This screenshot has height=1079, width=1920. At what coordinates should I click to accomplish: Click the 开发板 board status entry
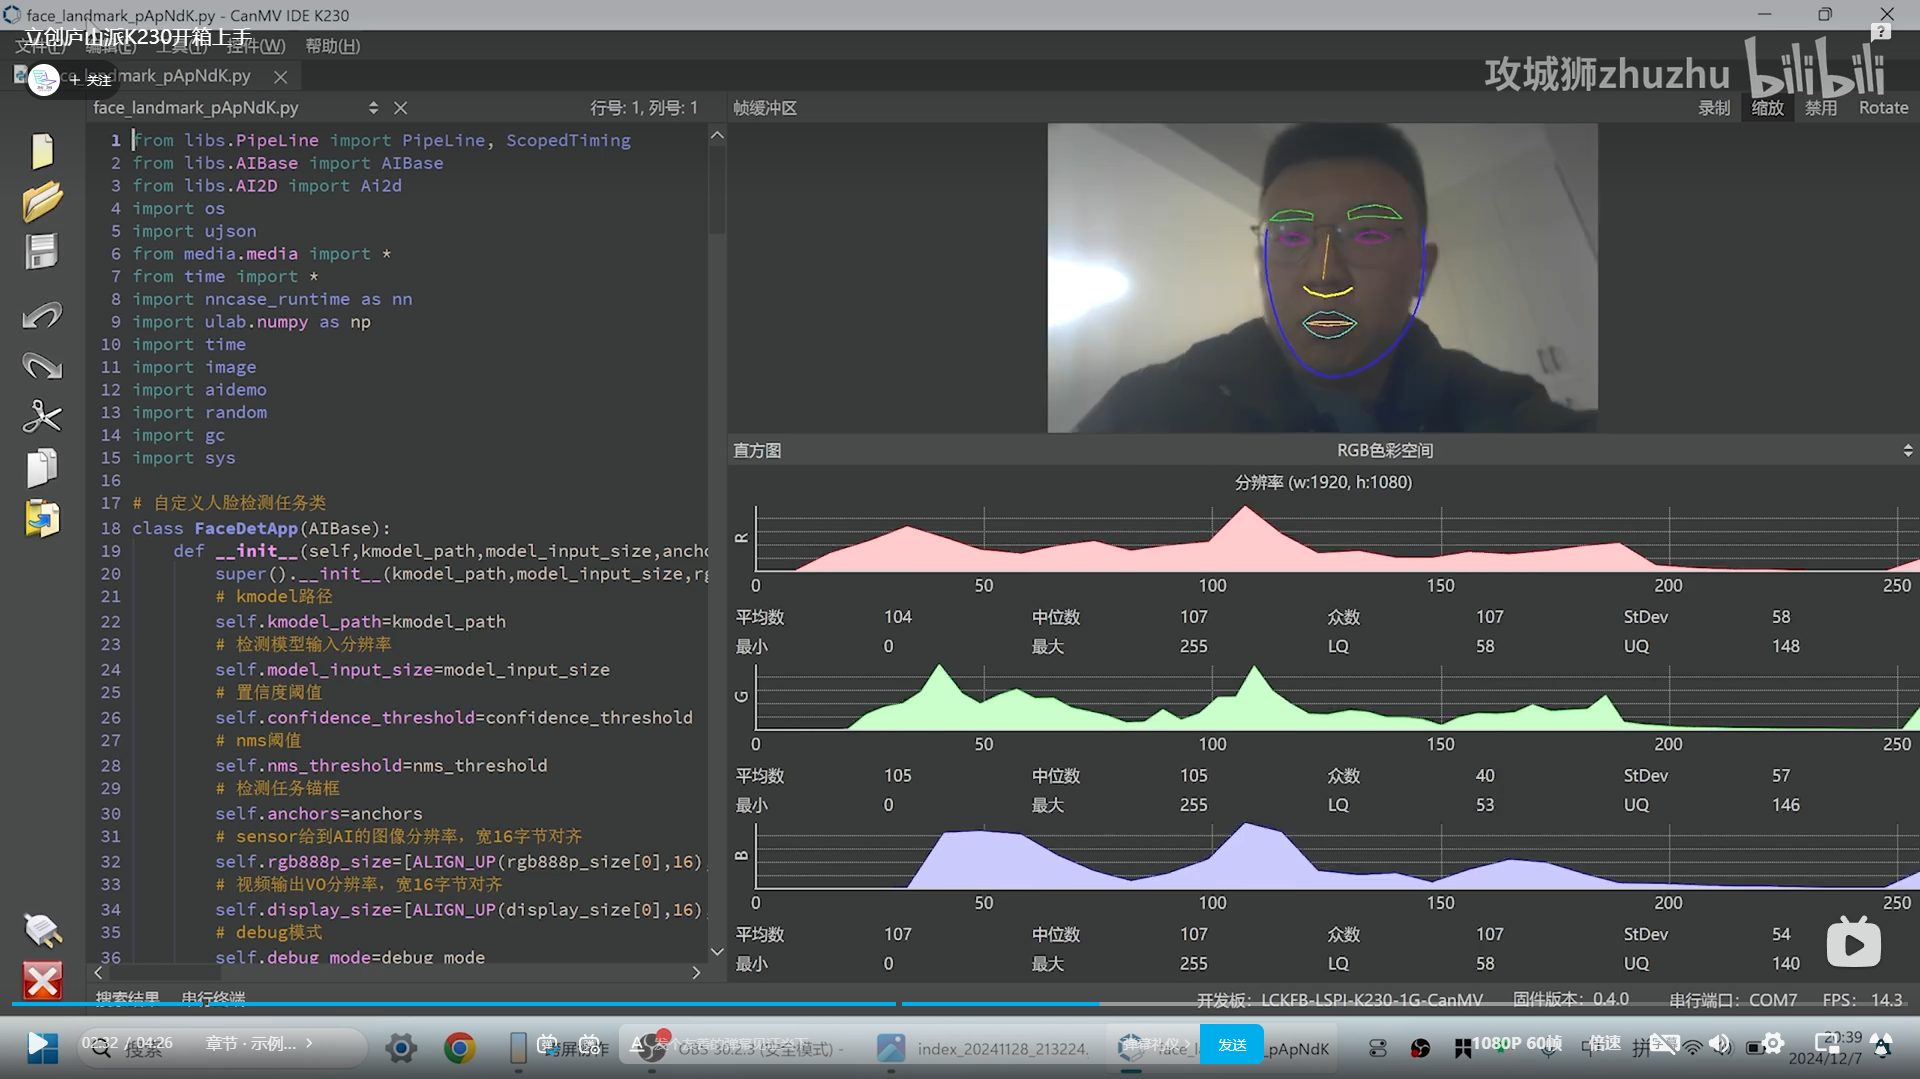pyautogui.click(x=1339, y=1000)
